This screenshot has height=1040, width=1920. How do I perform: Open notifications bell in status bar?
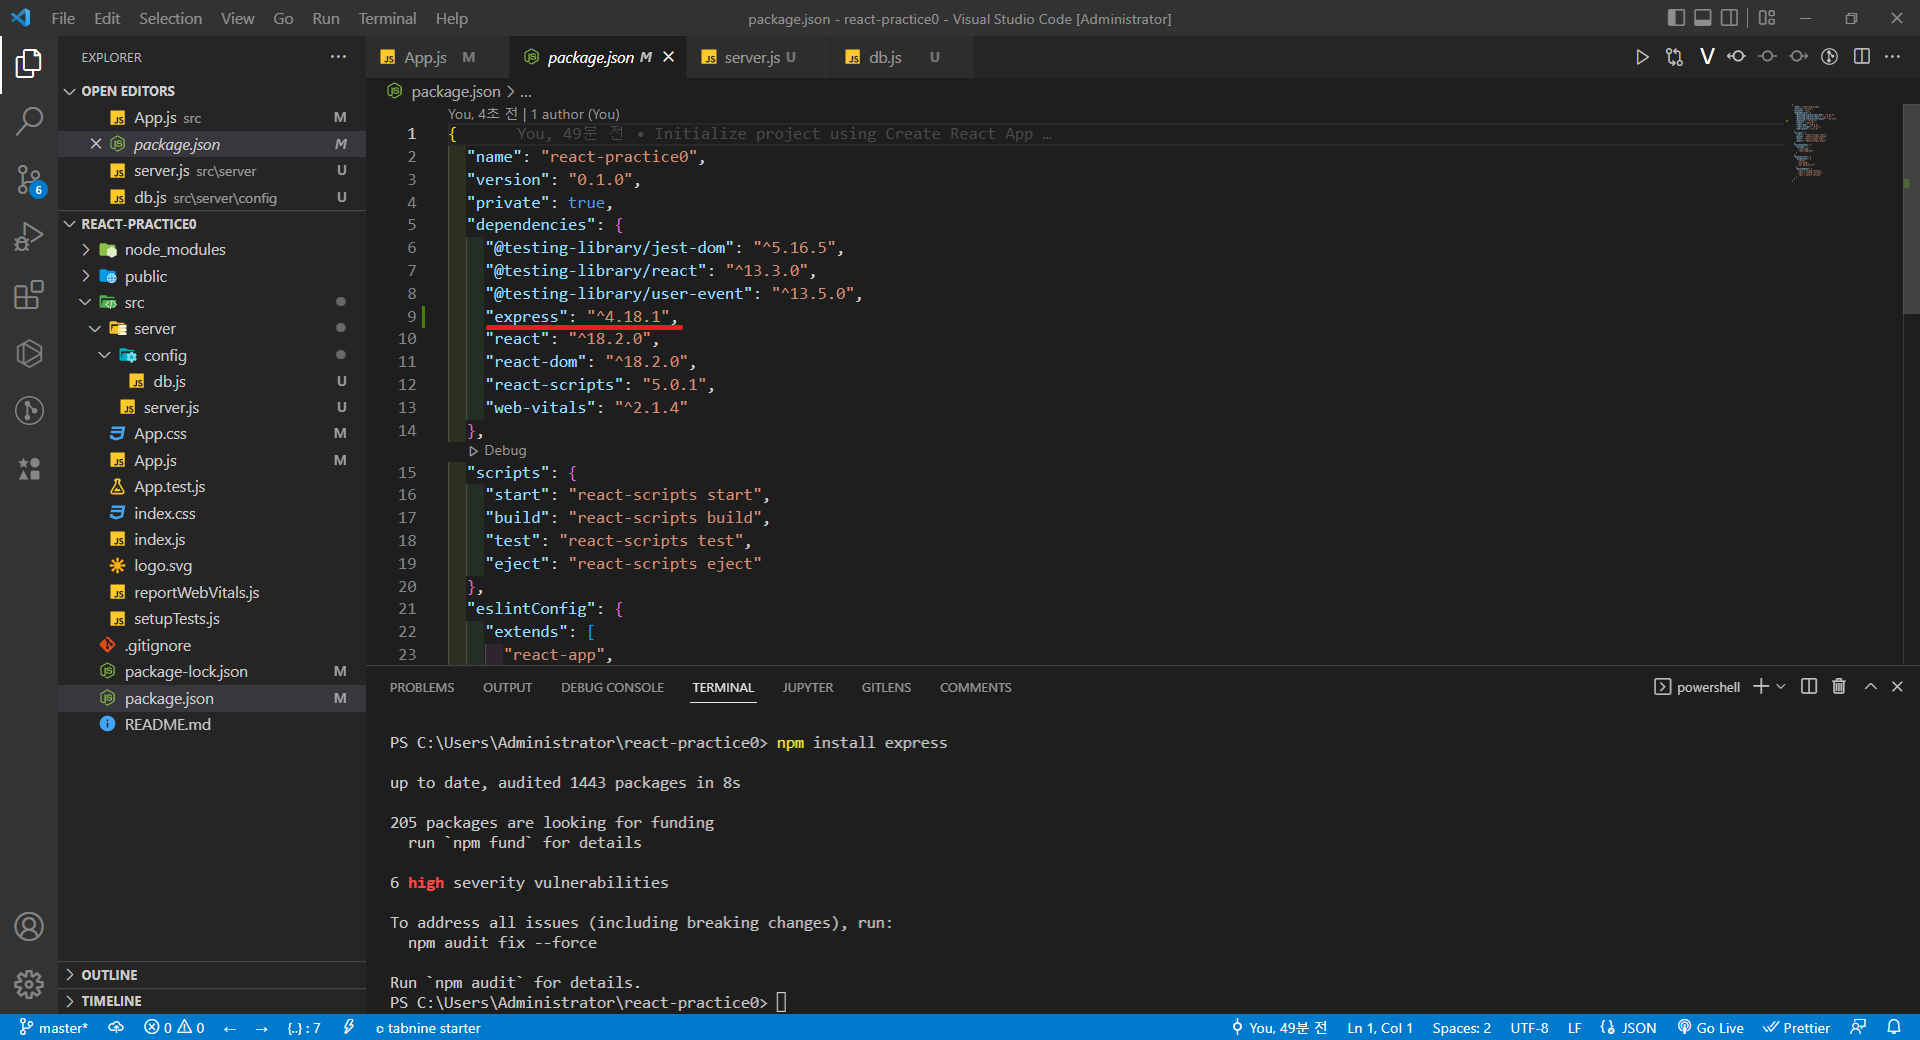[x=1894, y=1028]
